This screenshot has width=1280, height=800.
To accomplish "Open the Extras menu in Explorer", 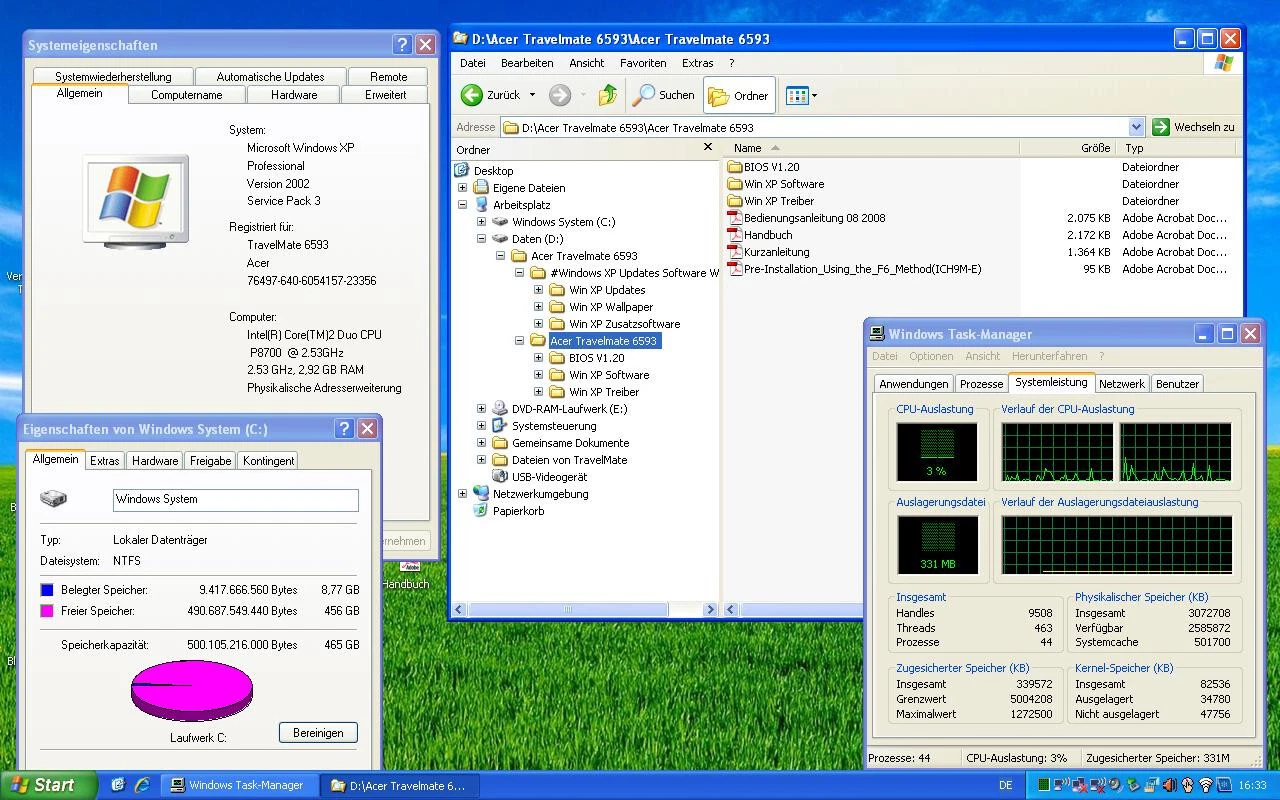I will coord(698,63).
